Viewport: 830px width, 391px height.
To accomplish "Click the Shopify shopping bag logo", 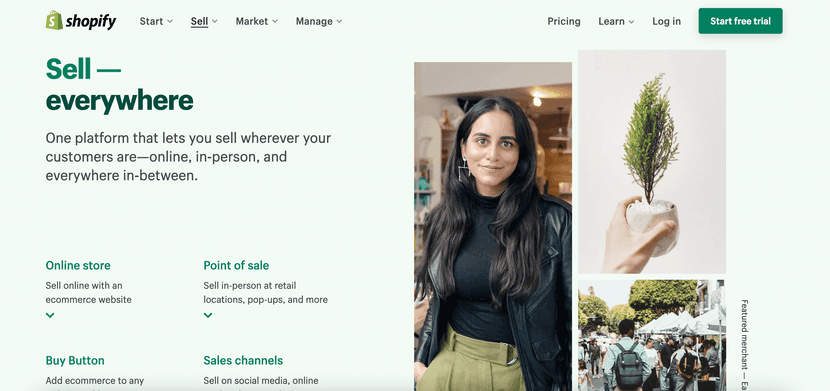I will [x=54, y=21].
